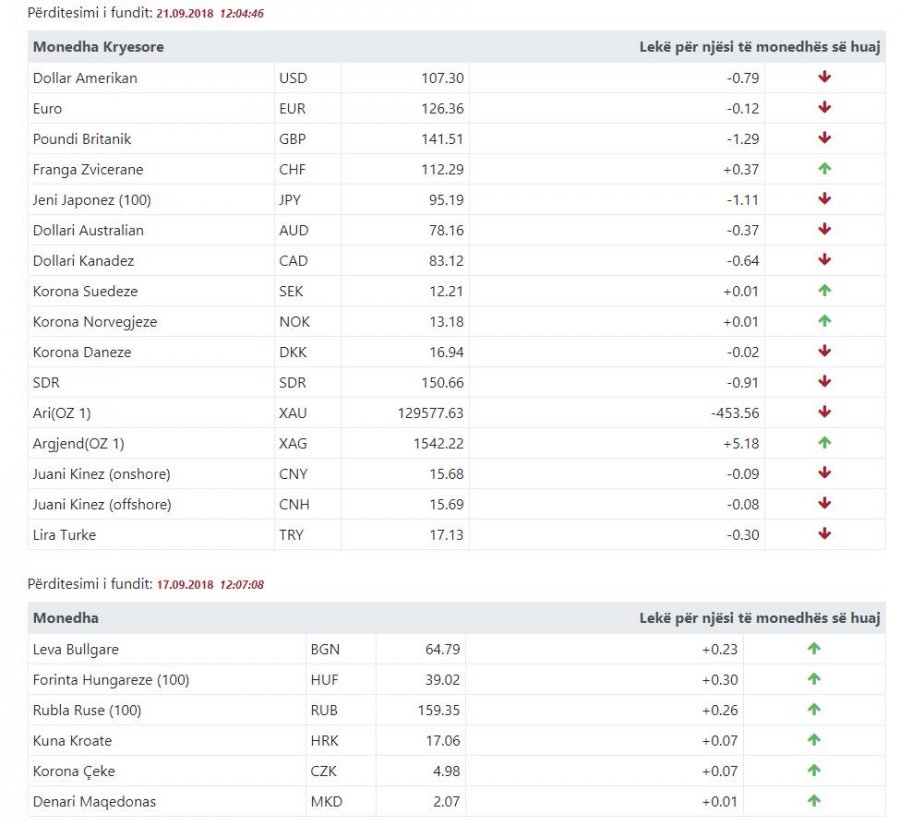Screen dimensions: 900x825
Task: Click the BGN rate 64.79
Action: coord(443,649)
